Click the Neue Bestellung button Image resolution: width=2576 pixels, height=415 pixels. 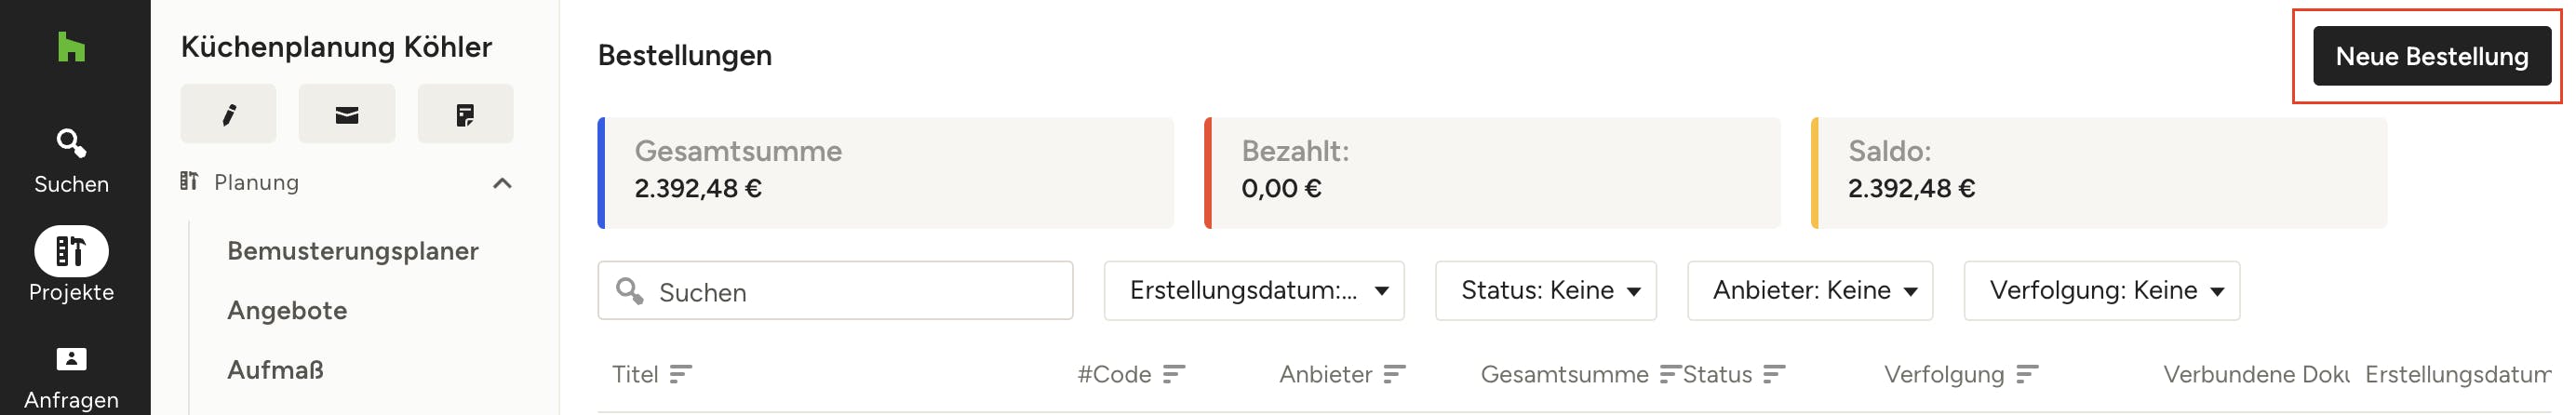pos(2431,56)
